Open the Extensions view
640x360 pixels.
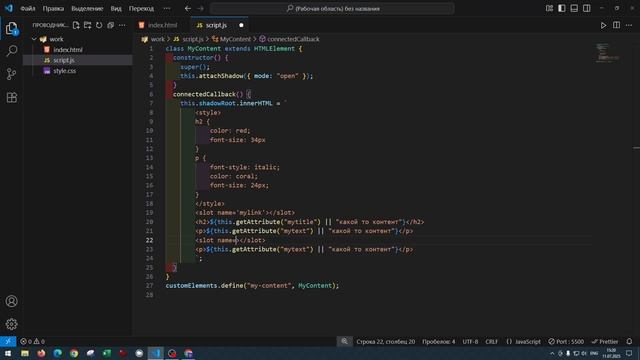point(11,97)
